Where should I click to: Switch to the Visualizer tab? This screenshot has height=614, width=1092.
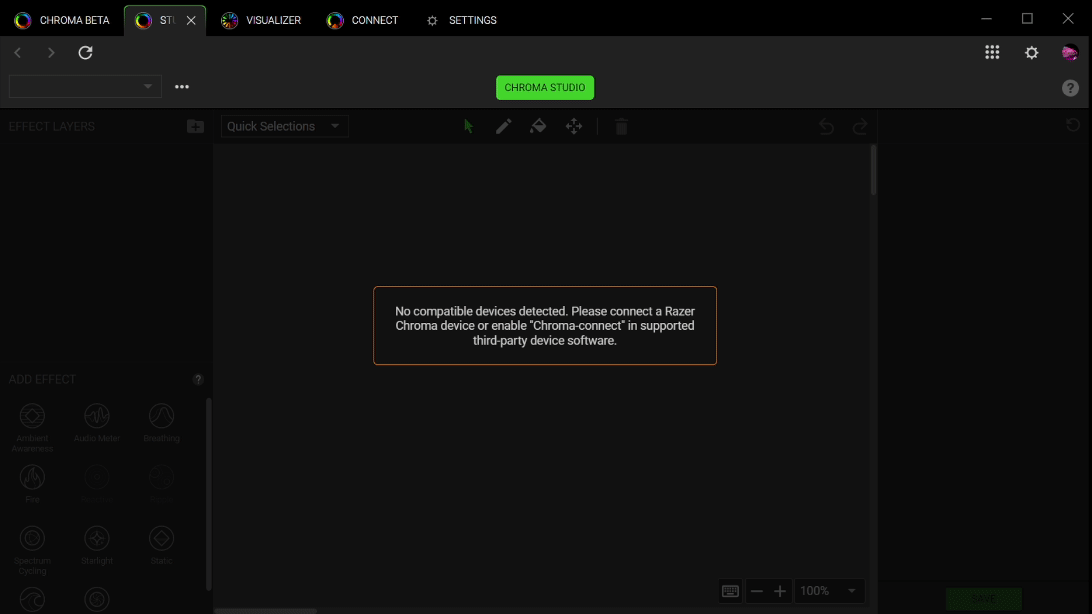coord(261,20)
